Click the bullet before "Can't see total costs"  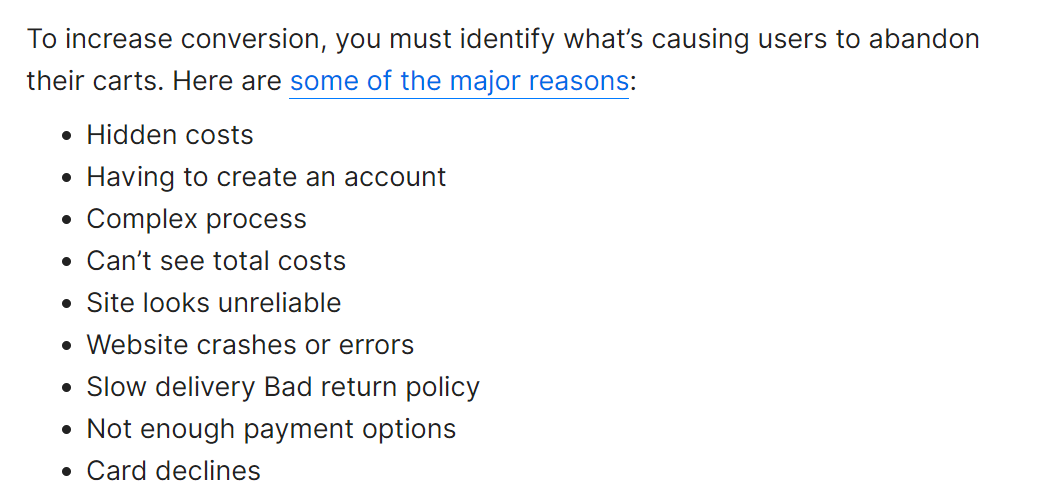[67, 263]
